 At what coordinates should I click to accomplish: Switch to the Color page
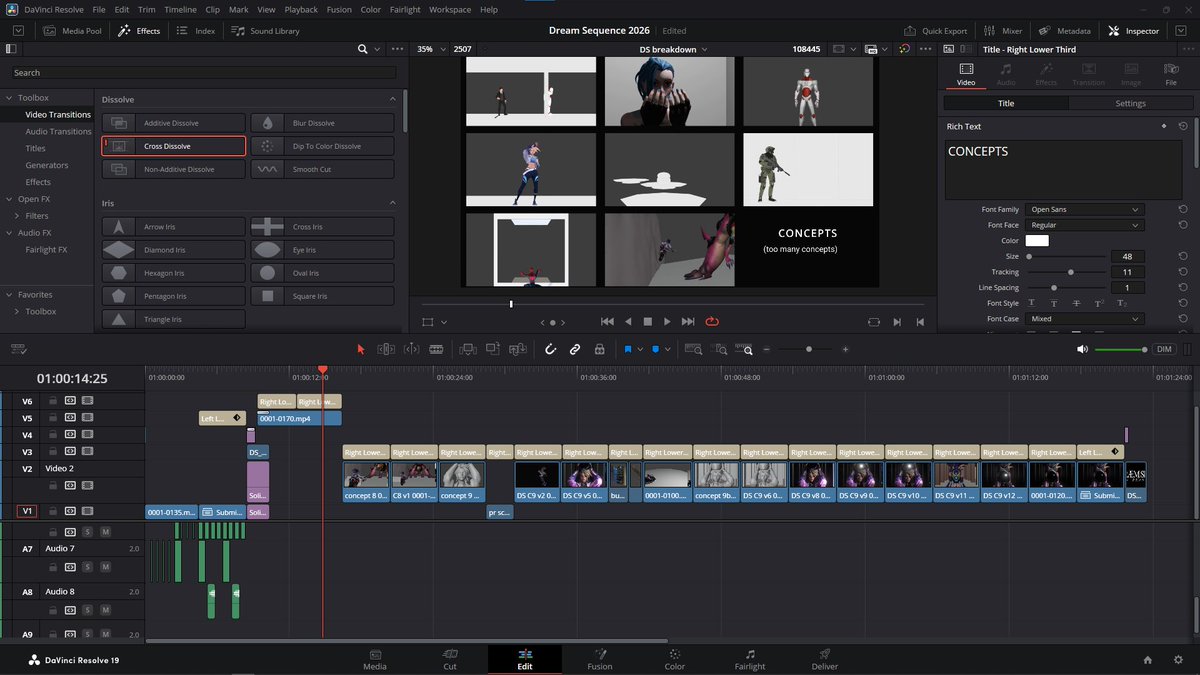[x=675, y=659]
